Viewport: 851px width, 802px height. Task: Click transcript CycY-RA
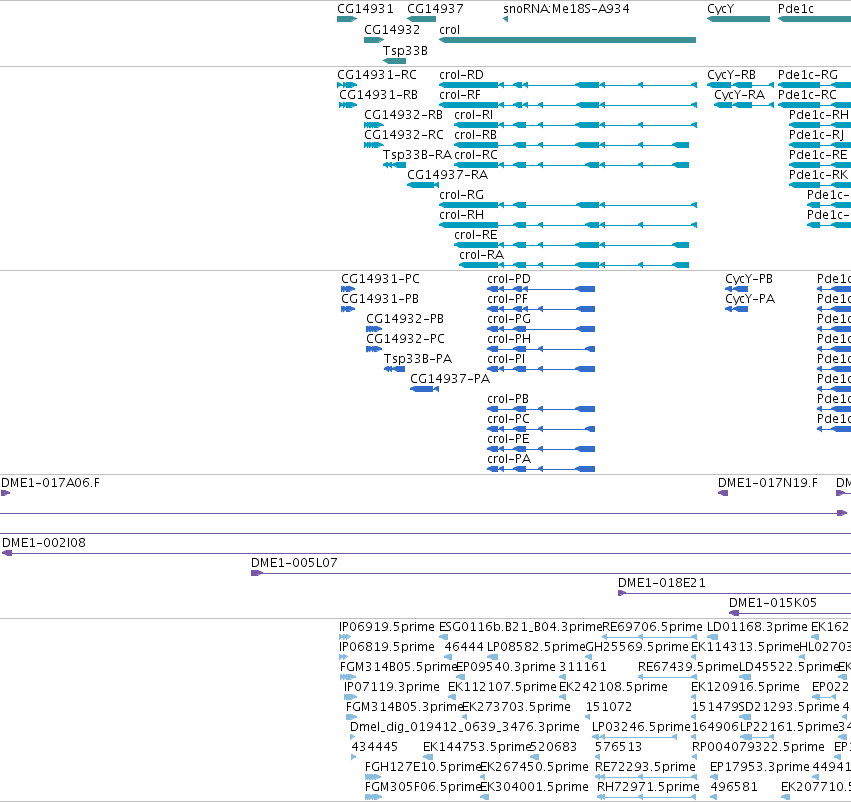pyautogui.click(x=744, y=105)
